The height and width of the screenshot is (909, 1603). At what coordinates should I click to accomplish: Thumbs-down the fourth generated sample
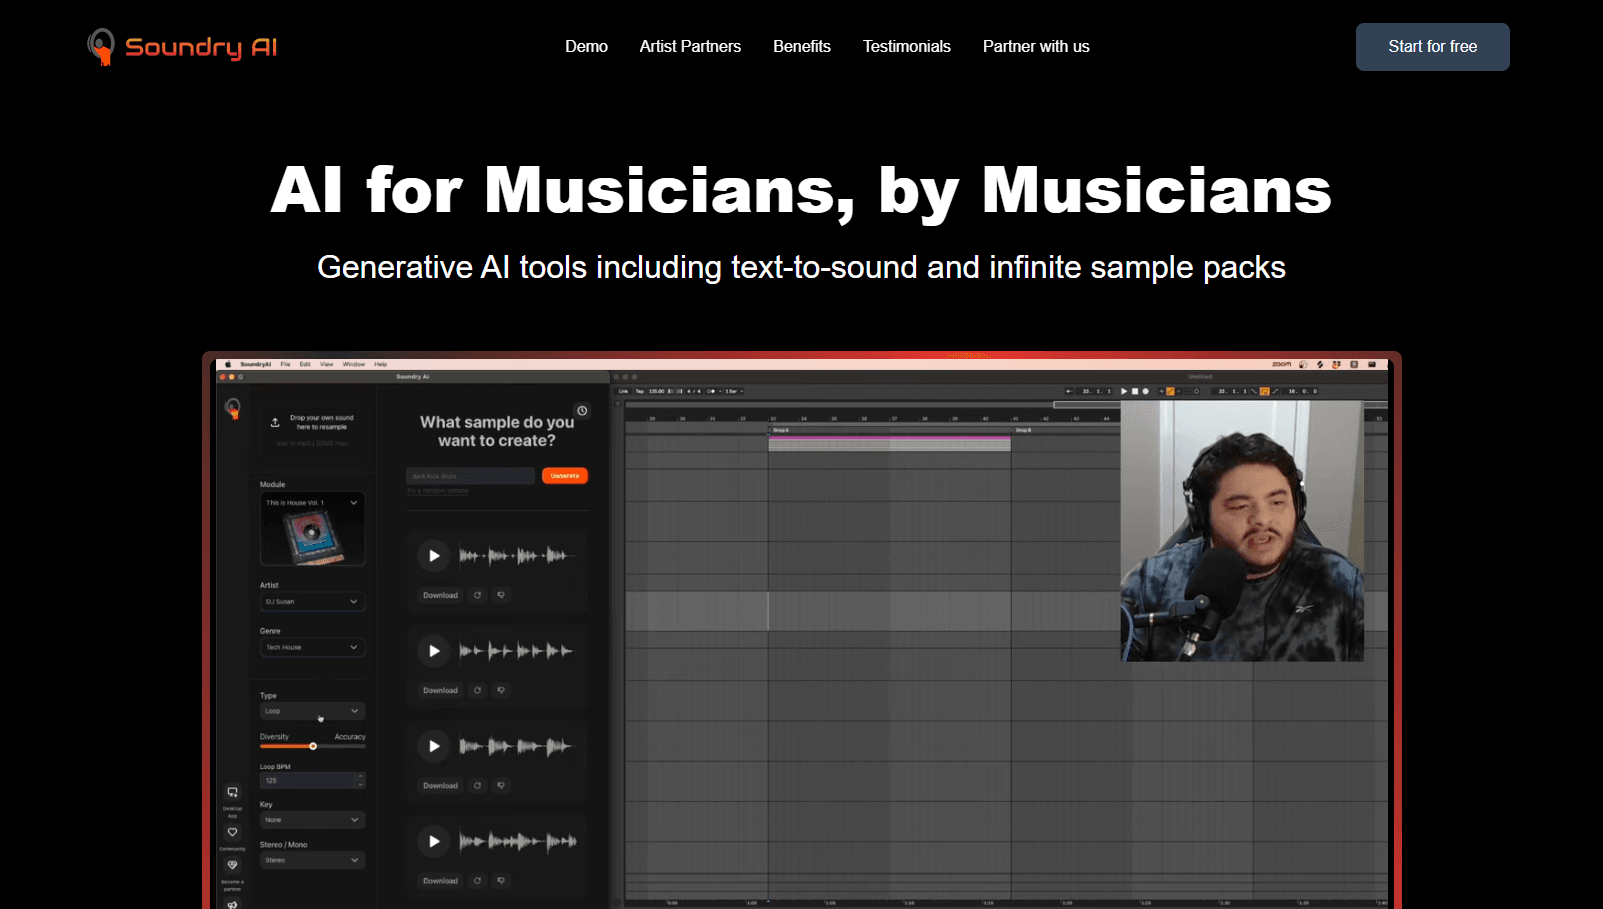[x=501, y=881]
